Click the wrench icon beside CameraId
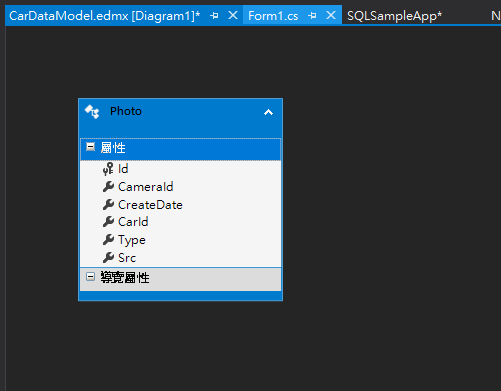 108,187
